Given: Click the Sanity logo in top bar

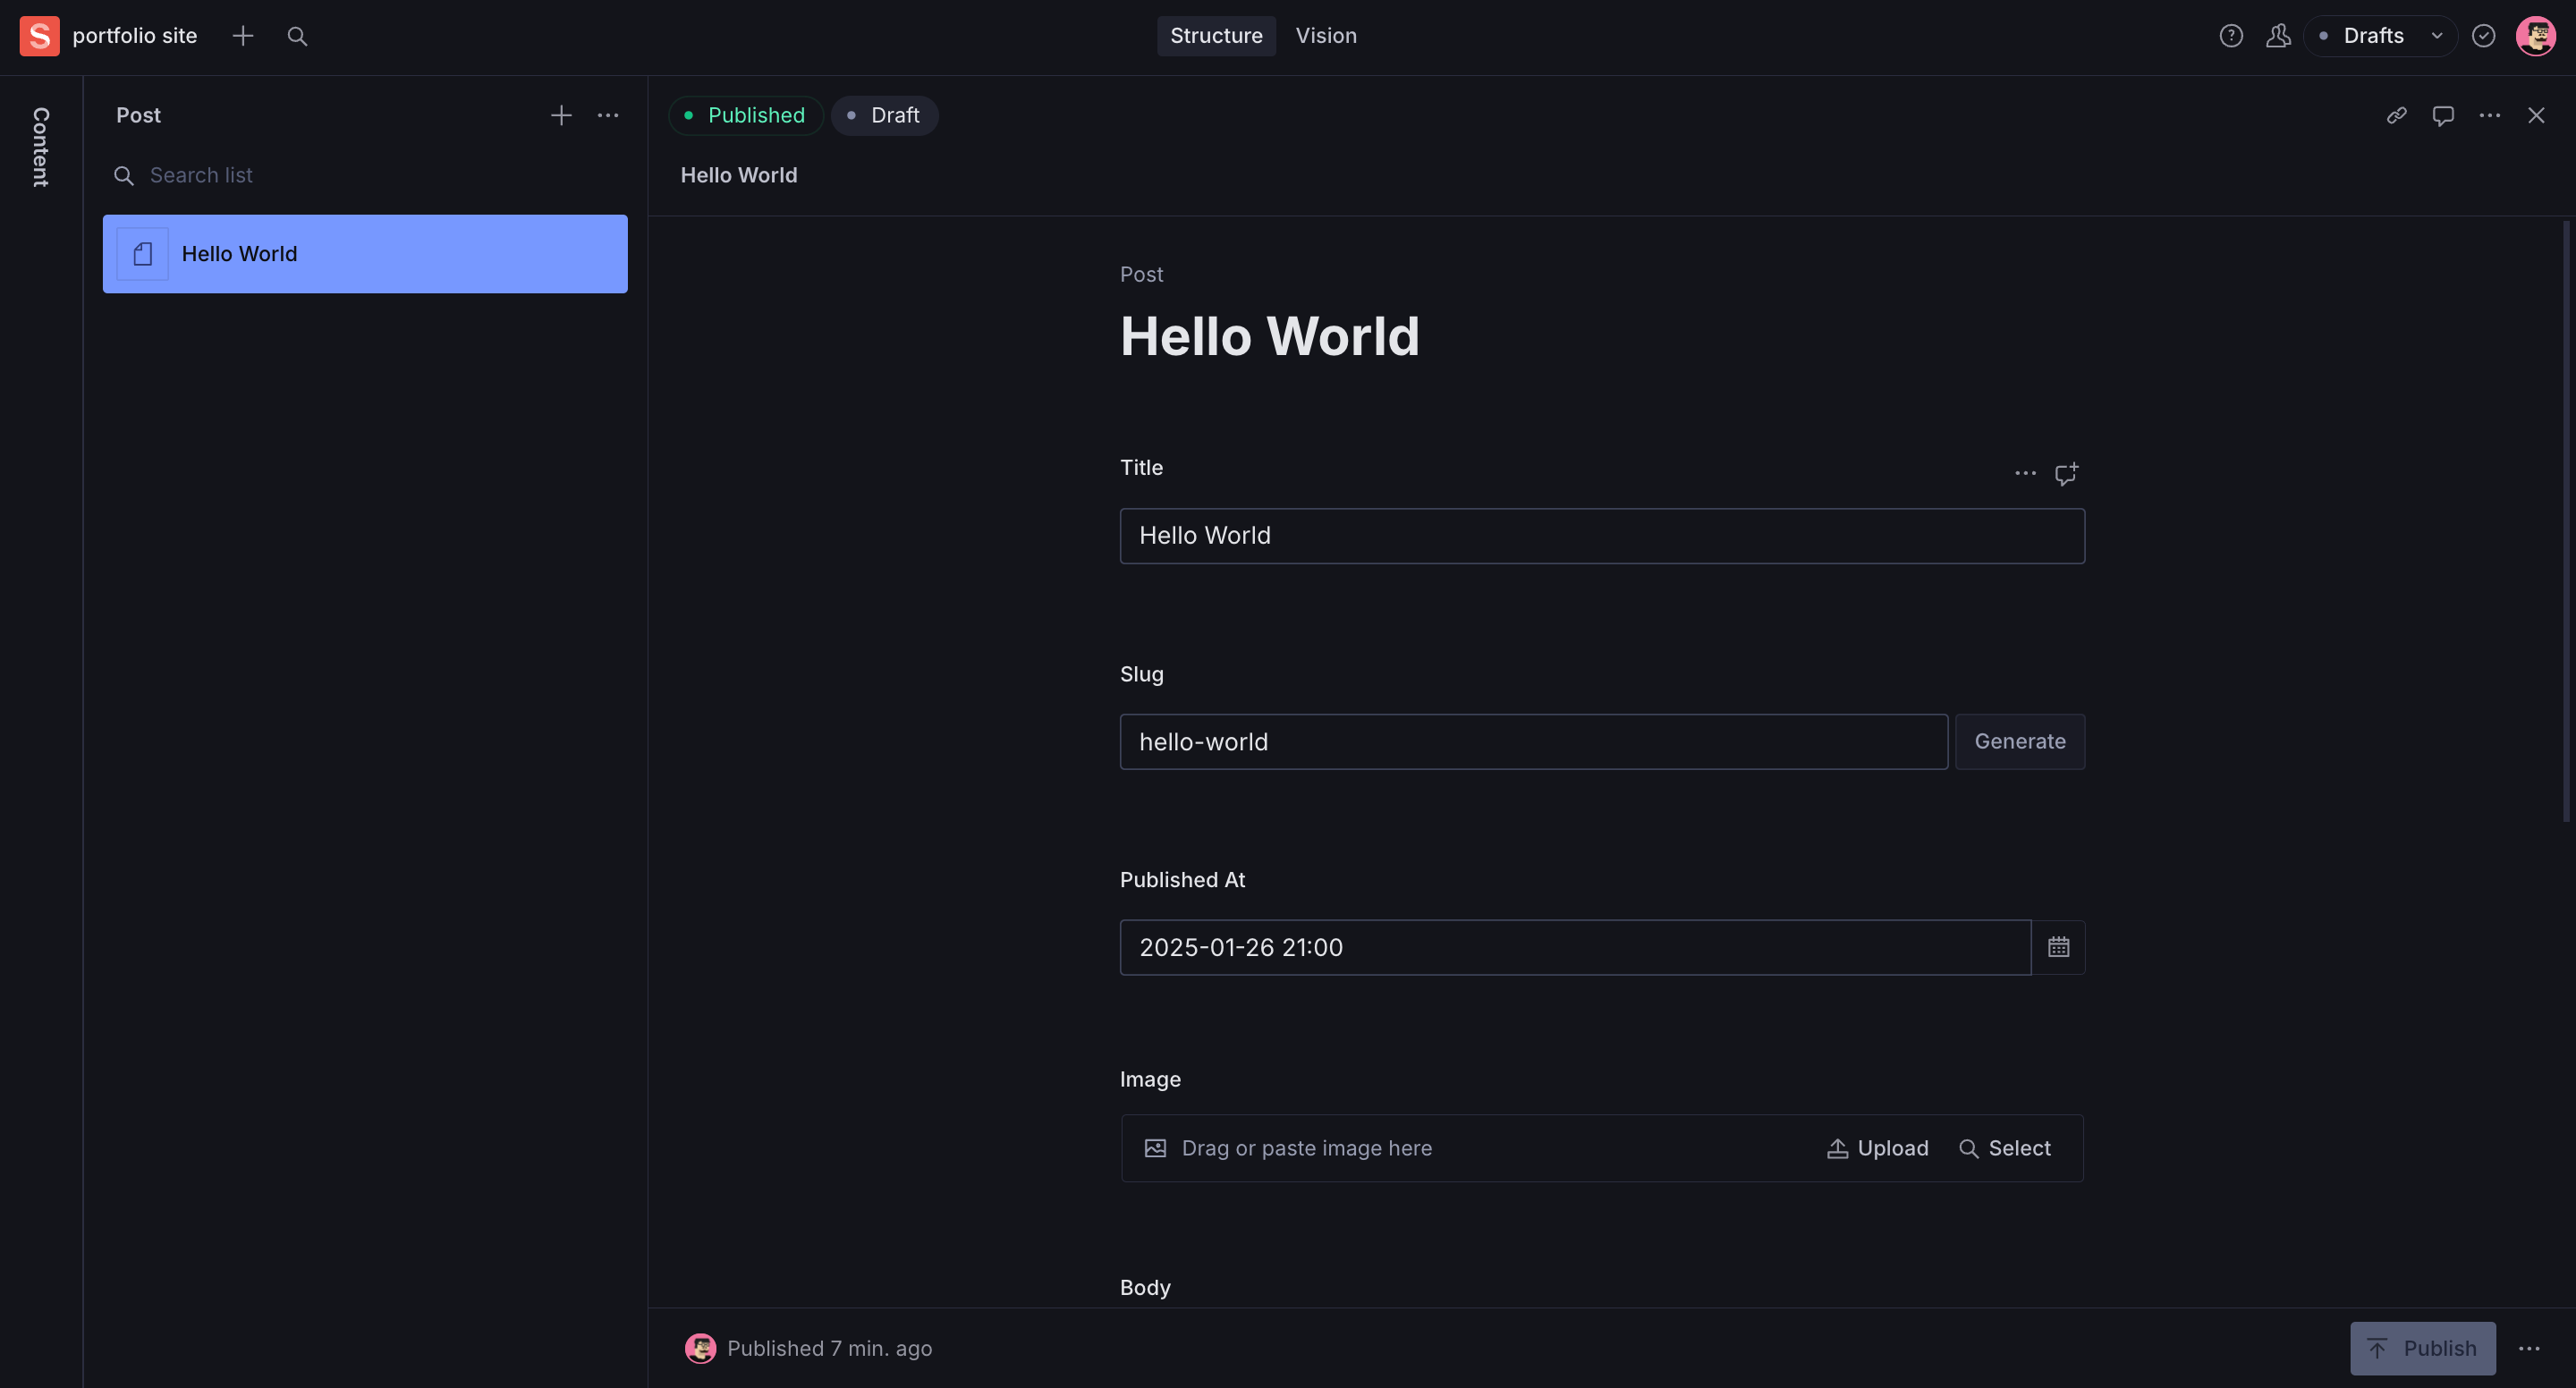Looking at the screenshot, I should [39, 36].
